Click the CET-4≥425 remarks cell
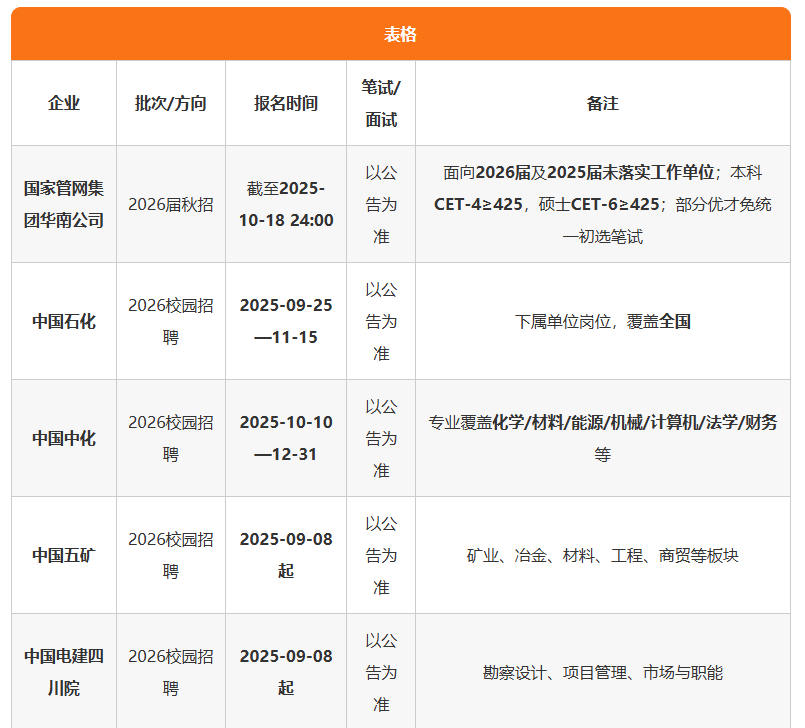 tap(602, 204)
